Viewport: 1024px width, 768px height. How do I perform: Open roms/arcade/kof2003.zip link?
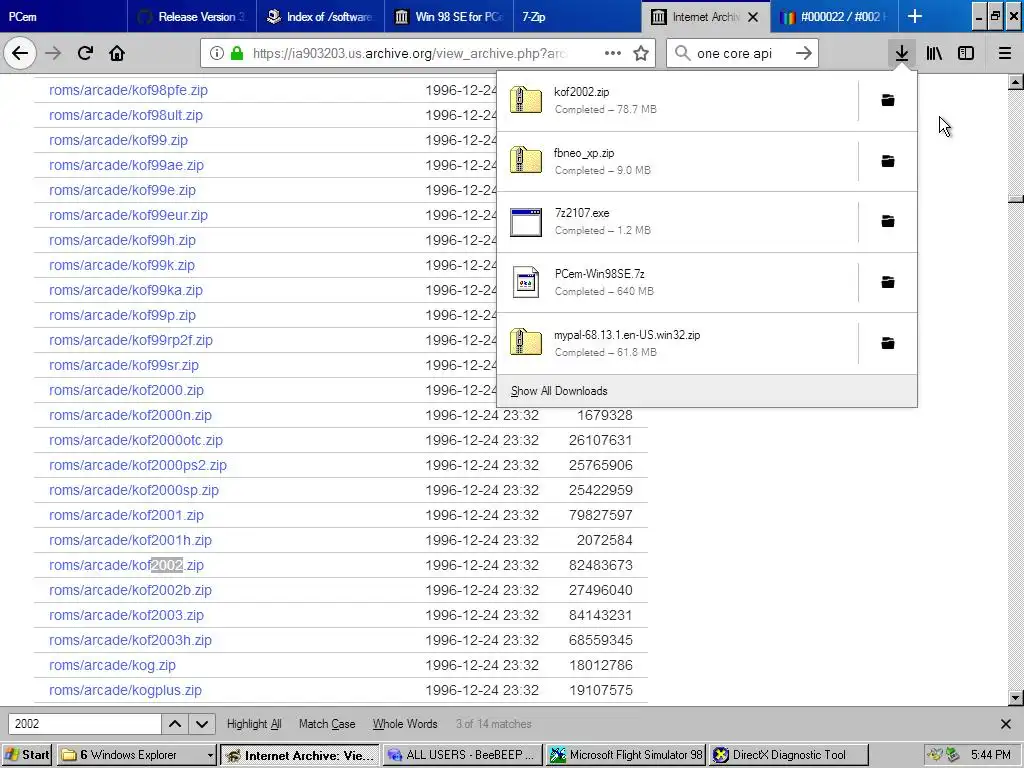pyautogui.click(x=126, y=615)
